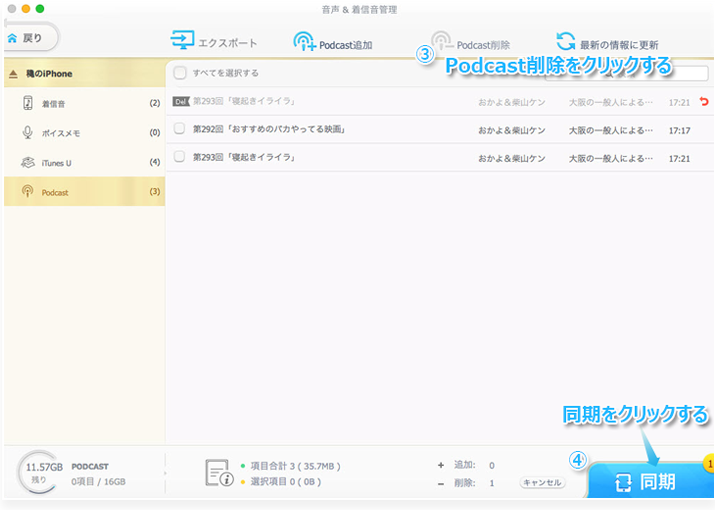Click the (2) count beside 着信音

(x=155, y=103)
